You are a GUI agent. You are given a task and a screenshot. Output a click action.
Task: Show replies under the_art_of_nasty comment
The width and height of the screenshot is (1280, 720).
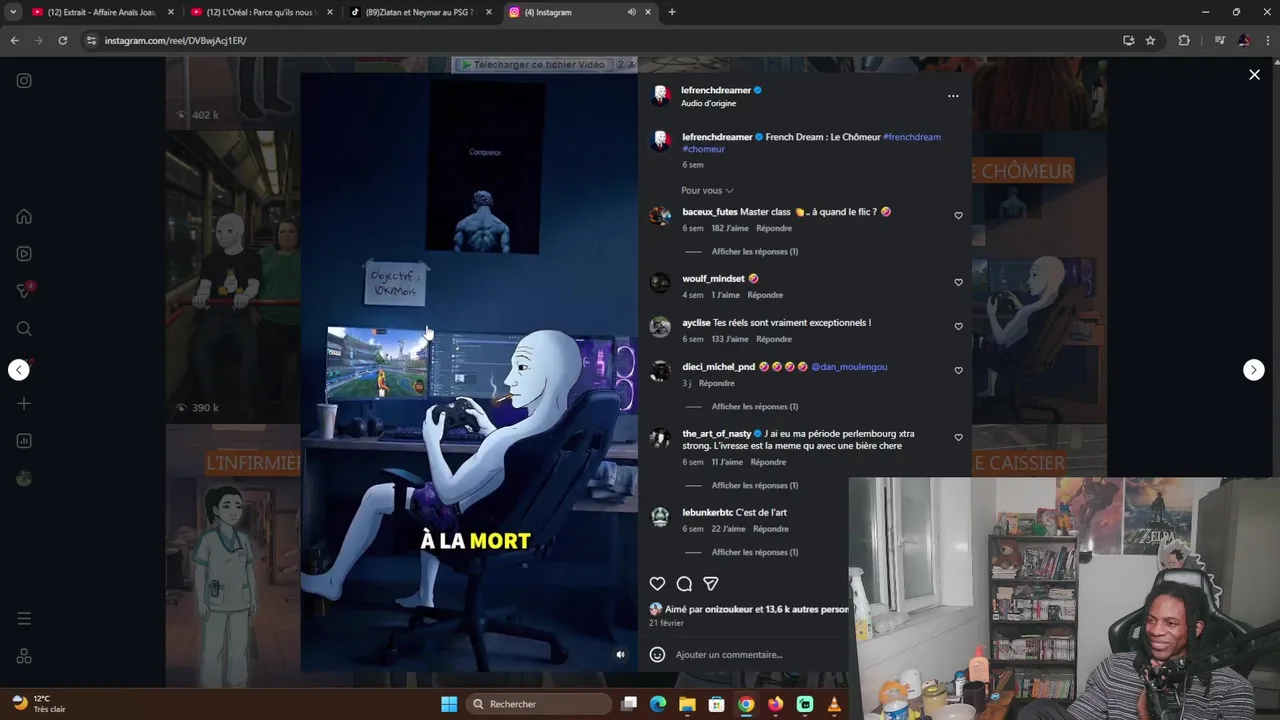(x=754, y=486)
